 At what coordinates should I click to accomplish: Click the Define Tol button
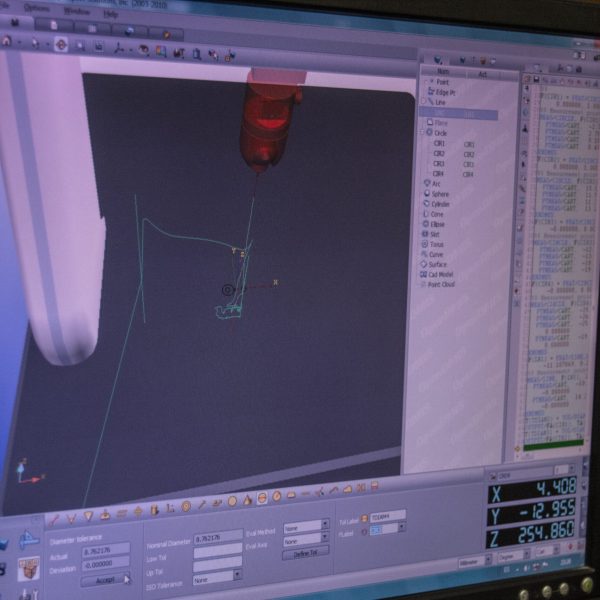pos(304,553)
